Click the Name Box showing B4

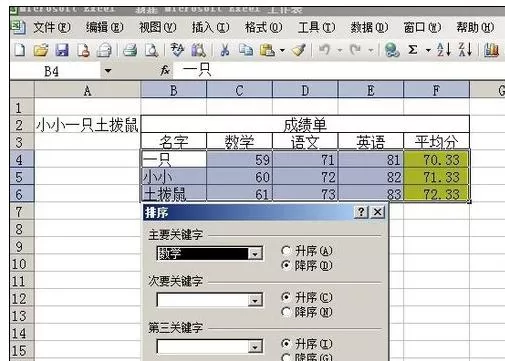coord(55,71)
